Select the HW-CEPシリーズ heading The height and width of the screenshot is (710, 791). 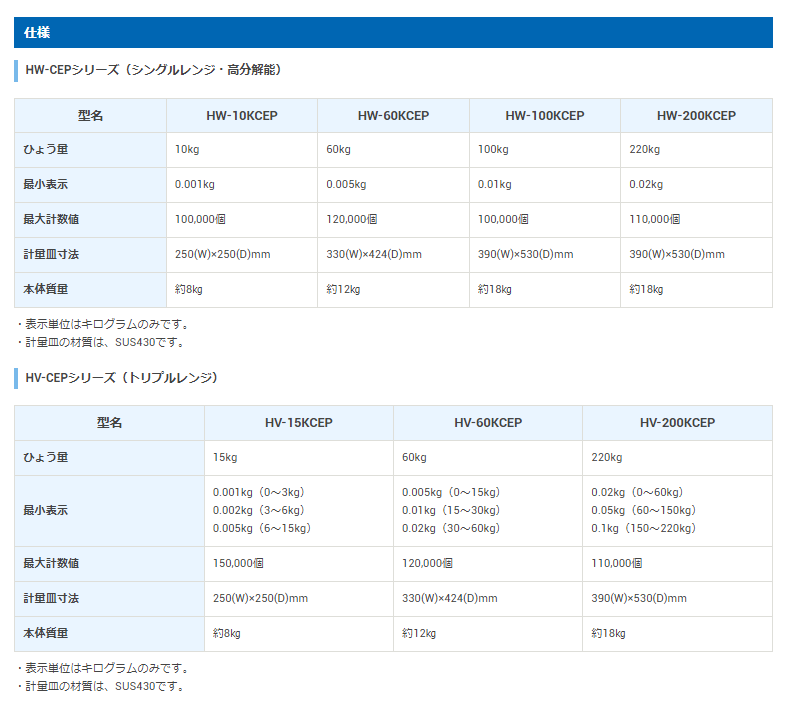pyautogui.click(x=153, y=70)
